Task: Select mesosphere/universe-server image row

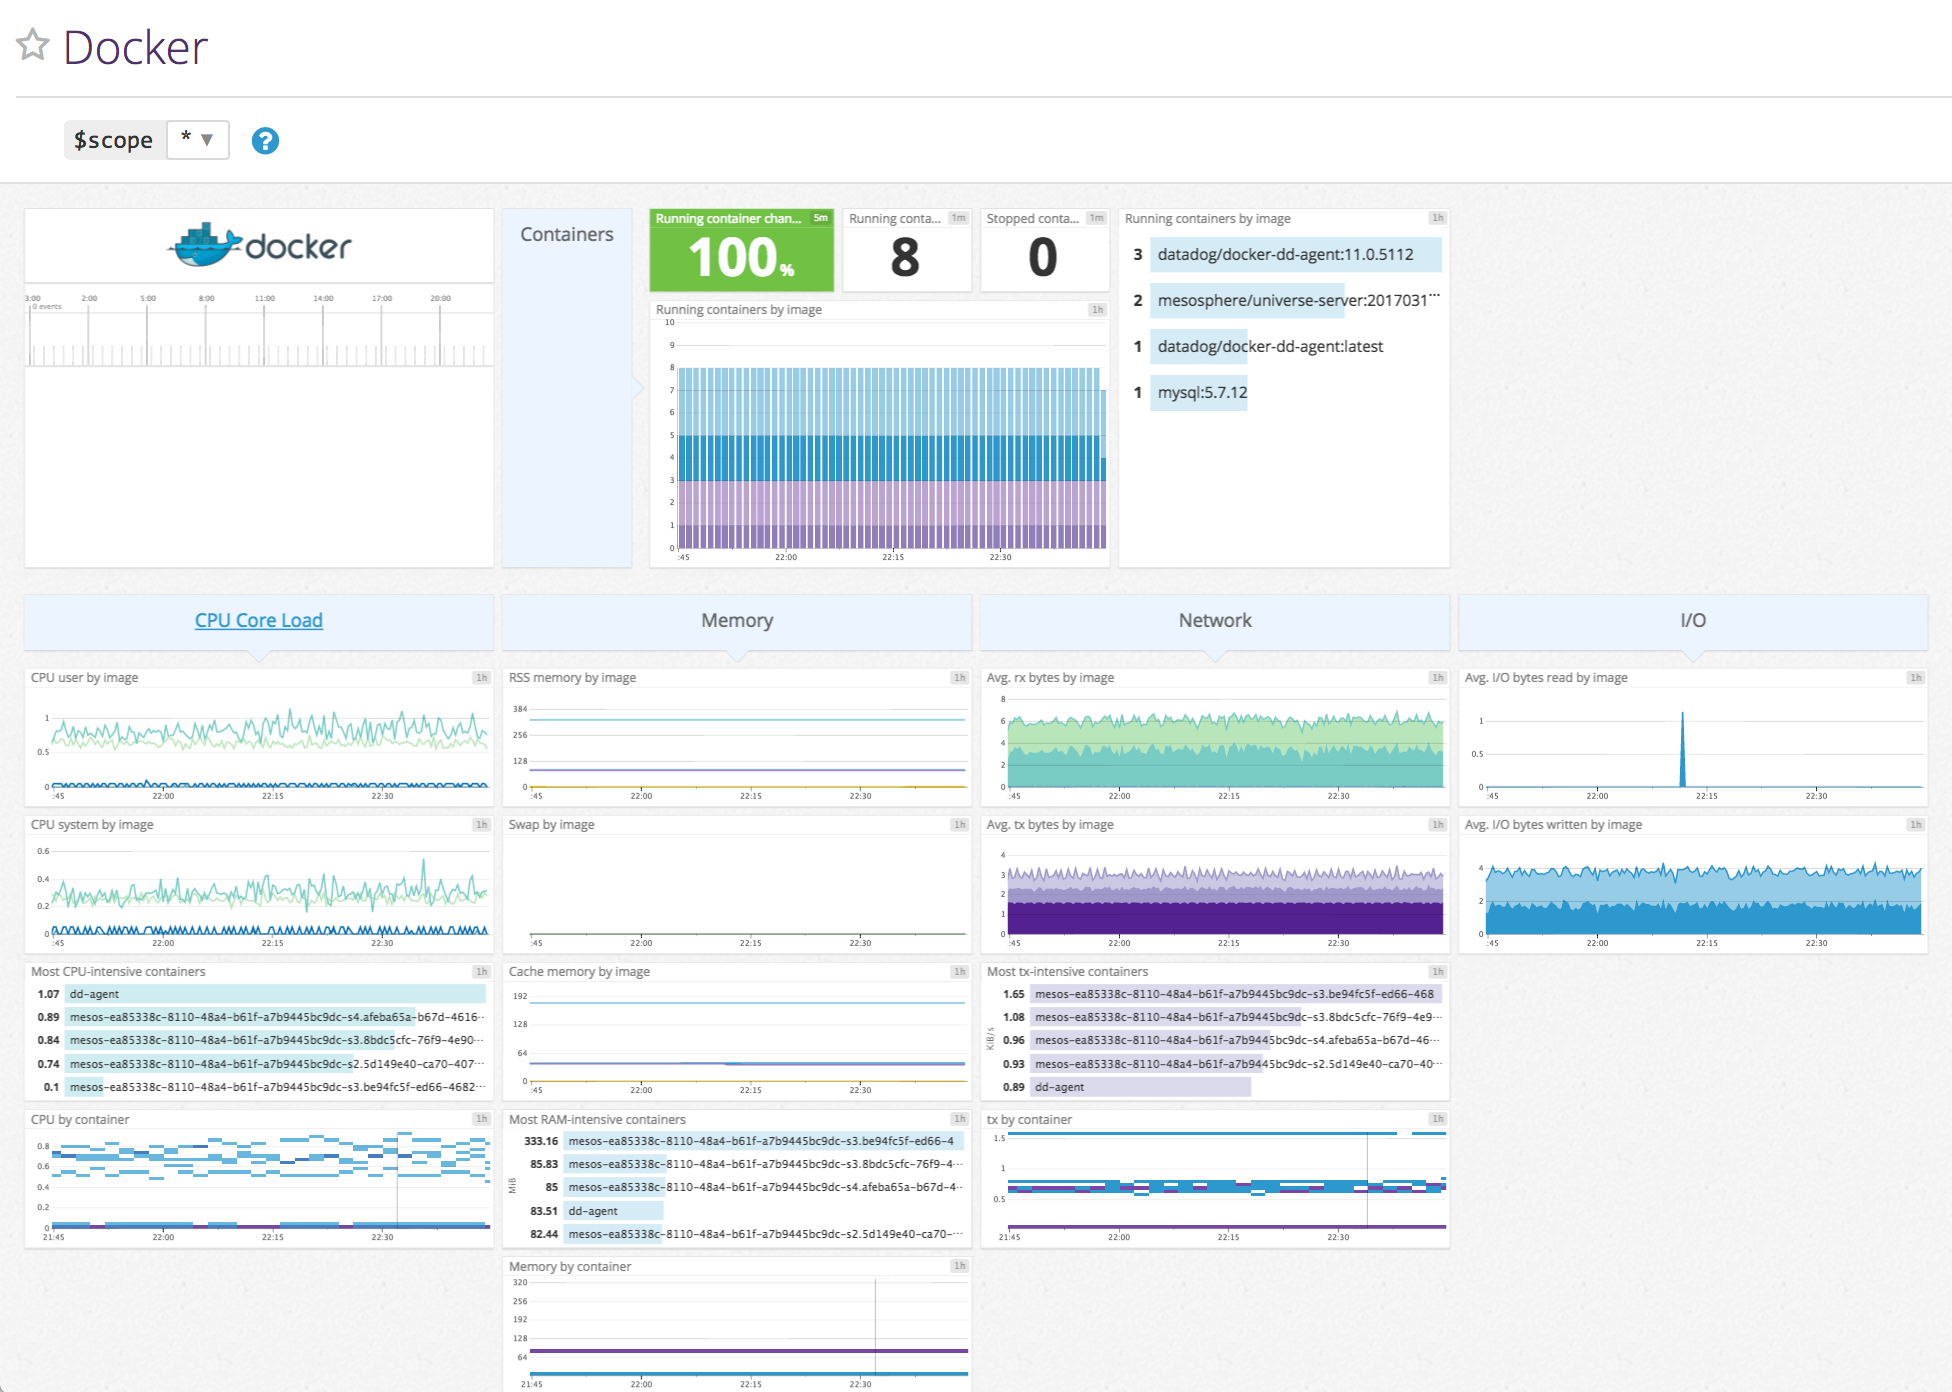Action: 1286,300
